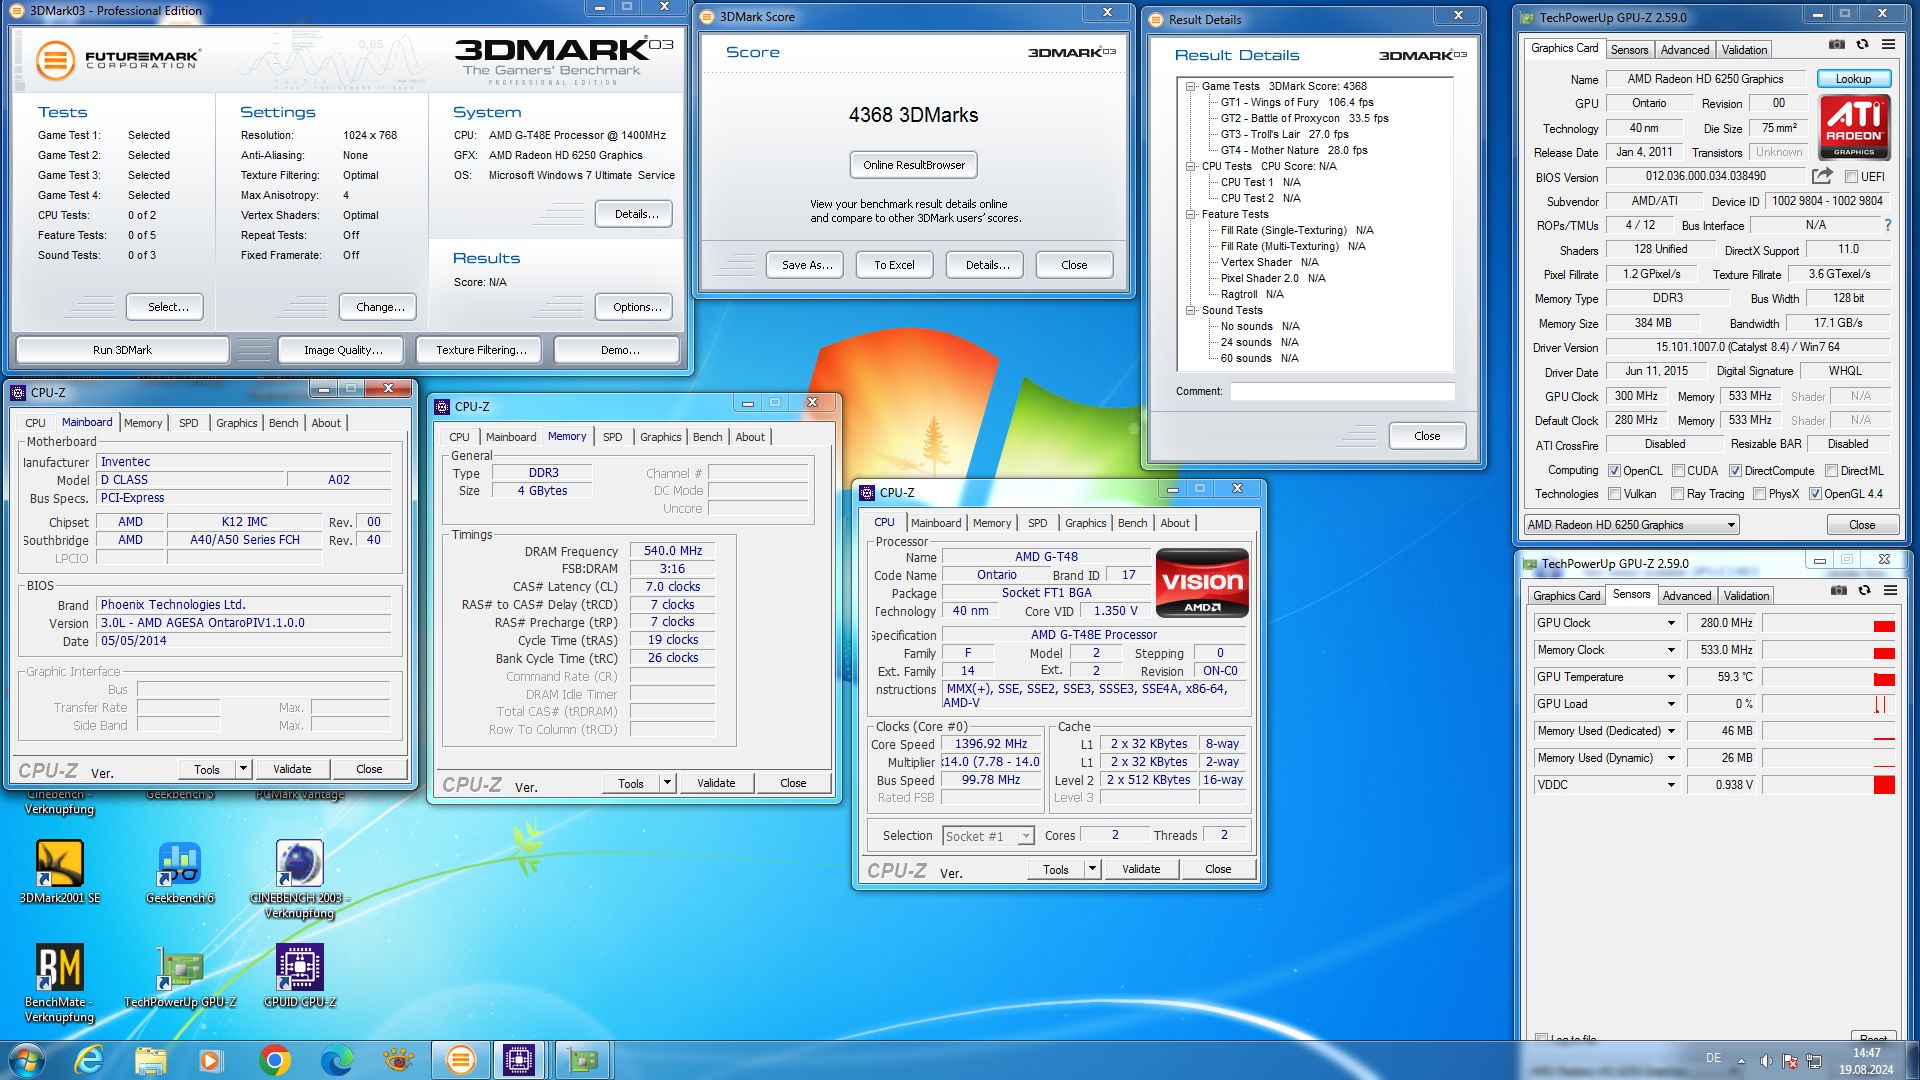1920x1080 pixels.
Task: Collapse Game Tests node in Result Details
Action: [x=1191, y=87]
